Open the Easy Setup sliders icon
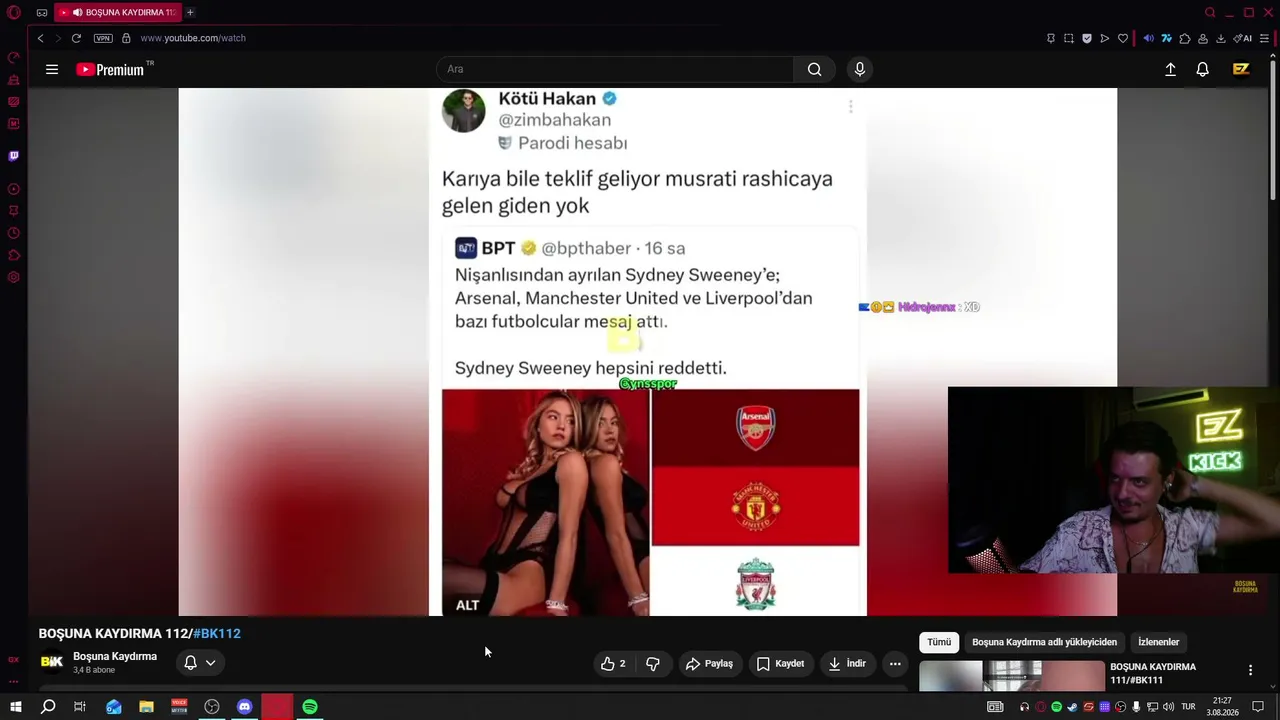The height and width of the screenshot is (720, 1280). click(1265, 38)
